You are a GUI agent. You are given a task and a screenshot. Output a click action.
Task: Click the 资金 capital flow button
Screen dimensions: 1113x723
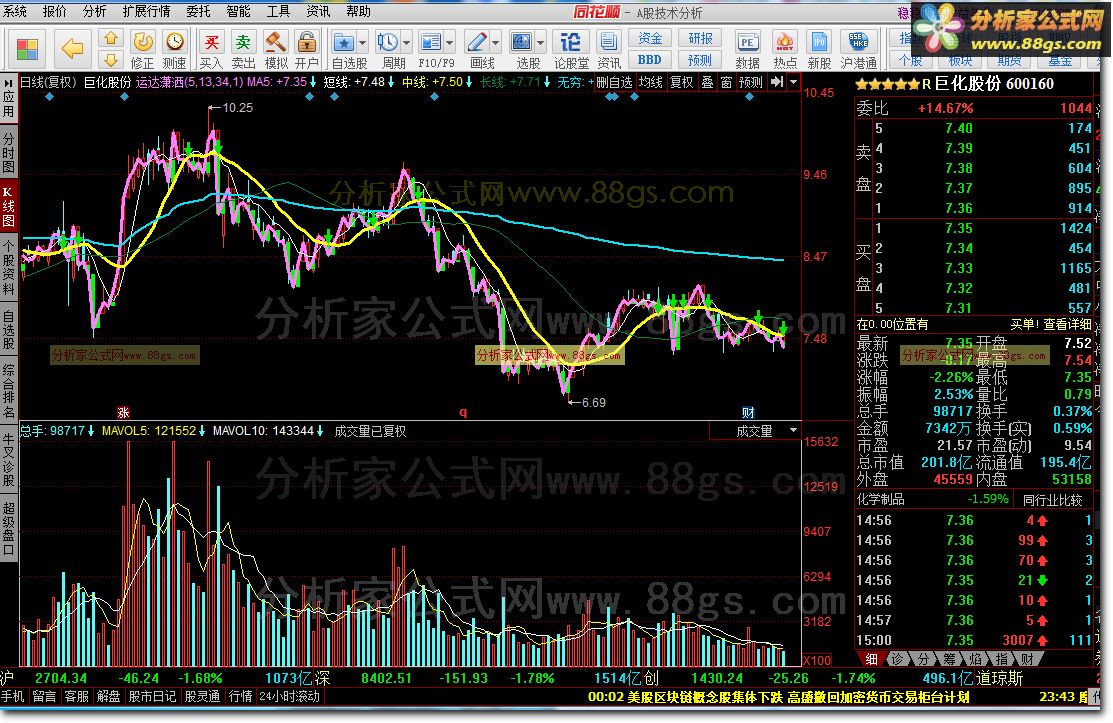coord(649,38)
